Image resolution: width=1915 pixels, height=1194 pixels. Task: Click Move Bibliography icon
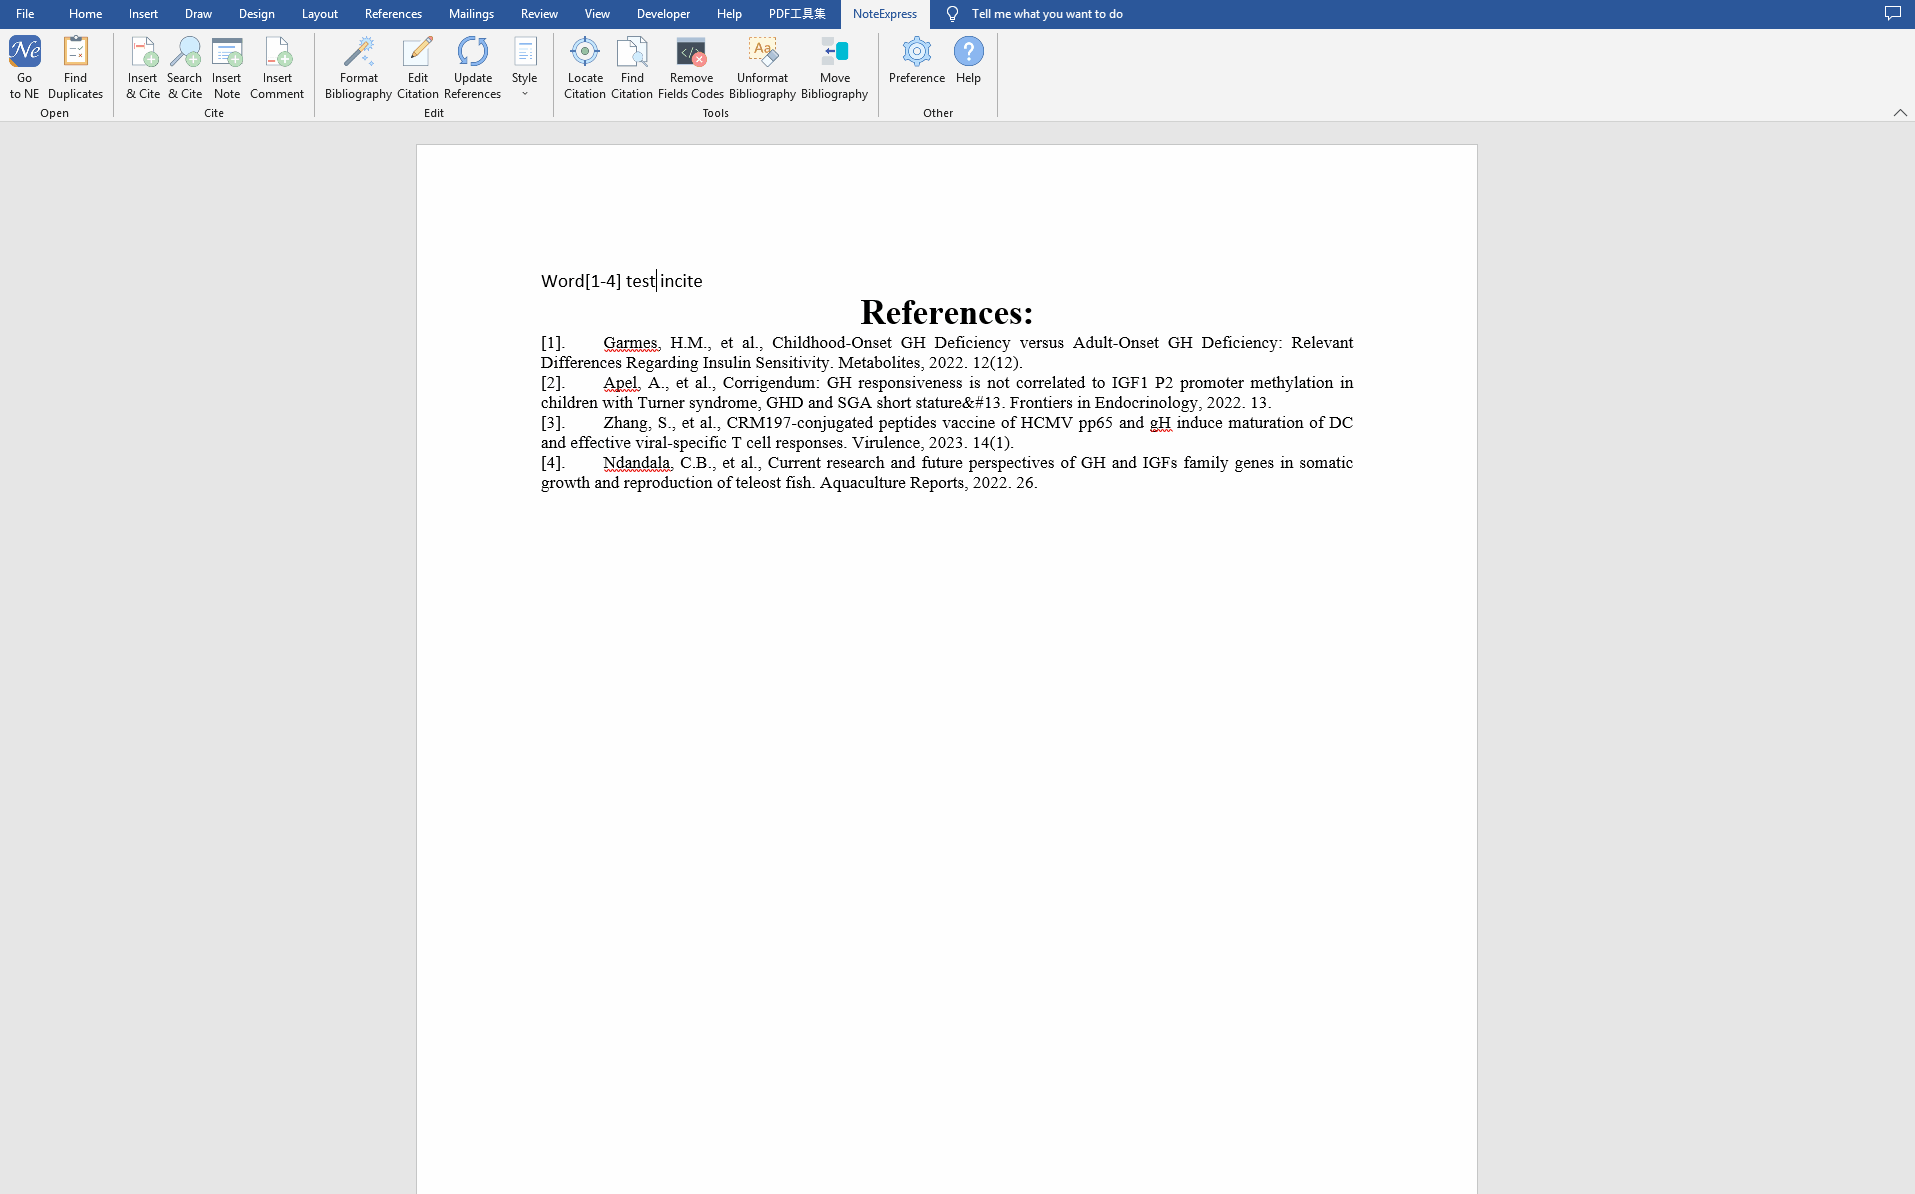(835, 67)
